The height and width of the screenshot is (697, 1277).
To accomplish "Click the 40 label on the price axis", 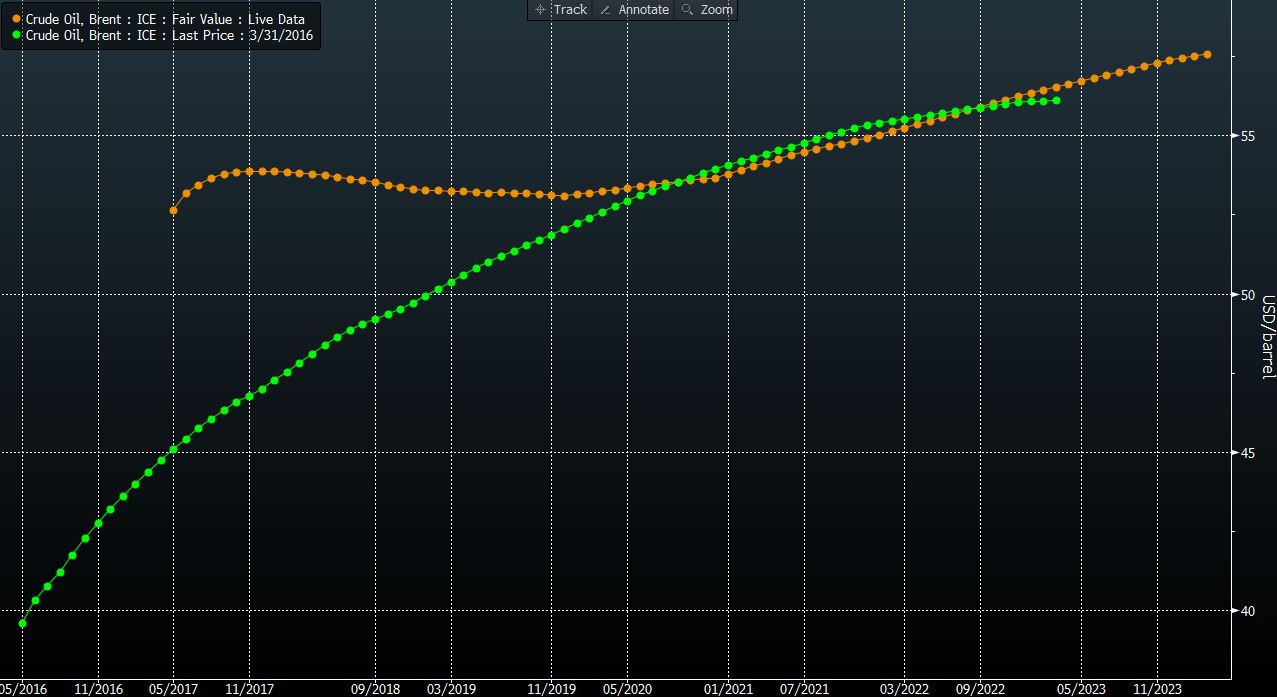I will [x=1247, y=610].
